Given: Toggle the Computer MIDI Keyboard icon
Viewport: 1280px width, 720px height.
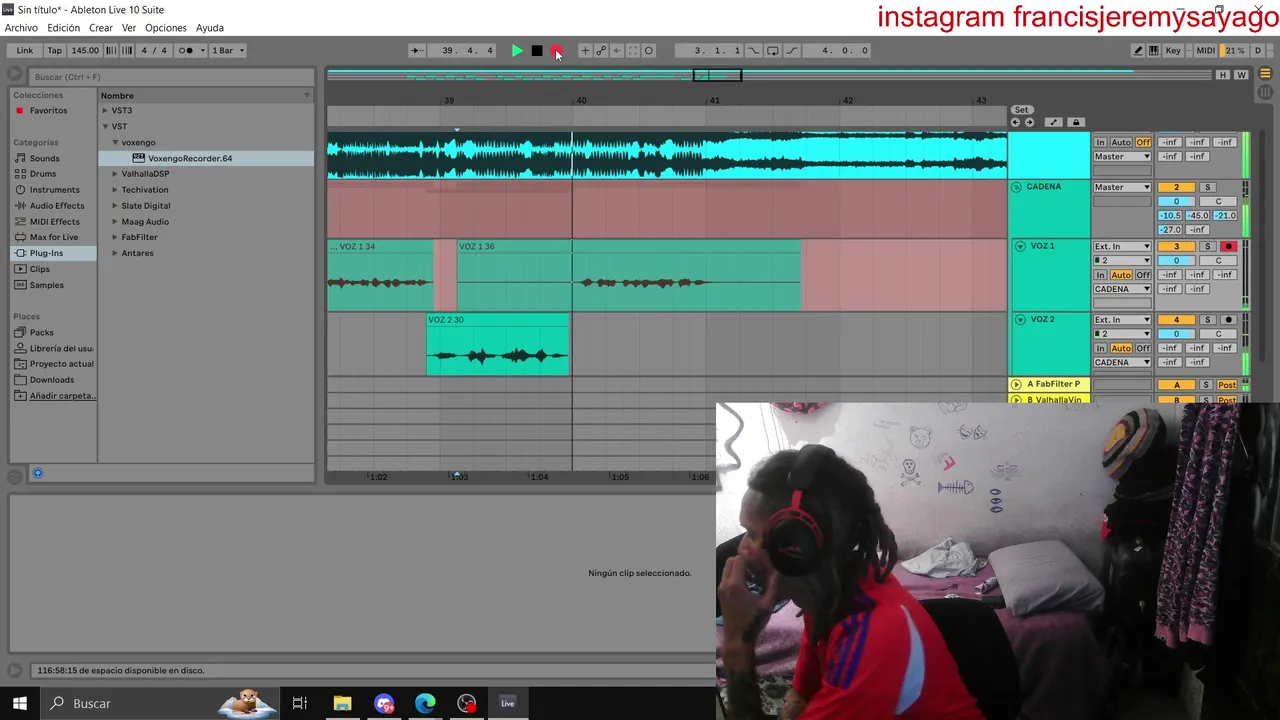Looking at the screenshot, I should [1154, 50].
